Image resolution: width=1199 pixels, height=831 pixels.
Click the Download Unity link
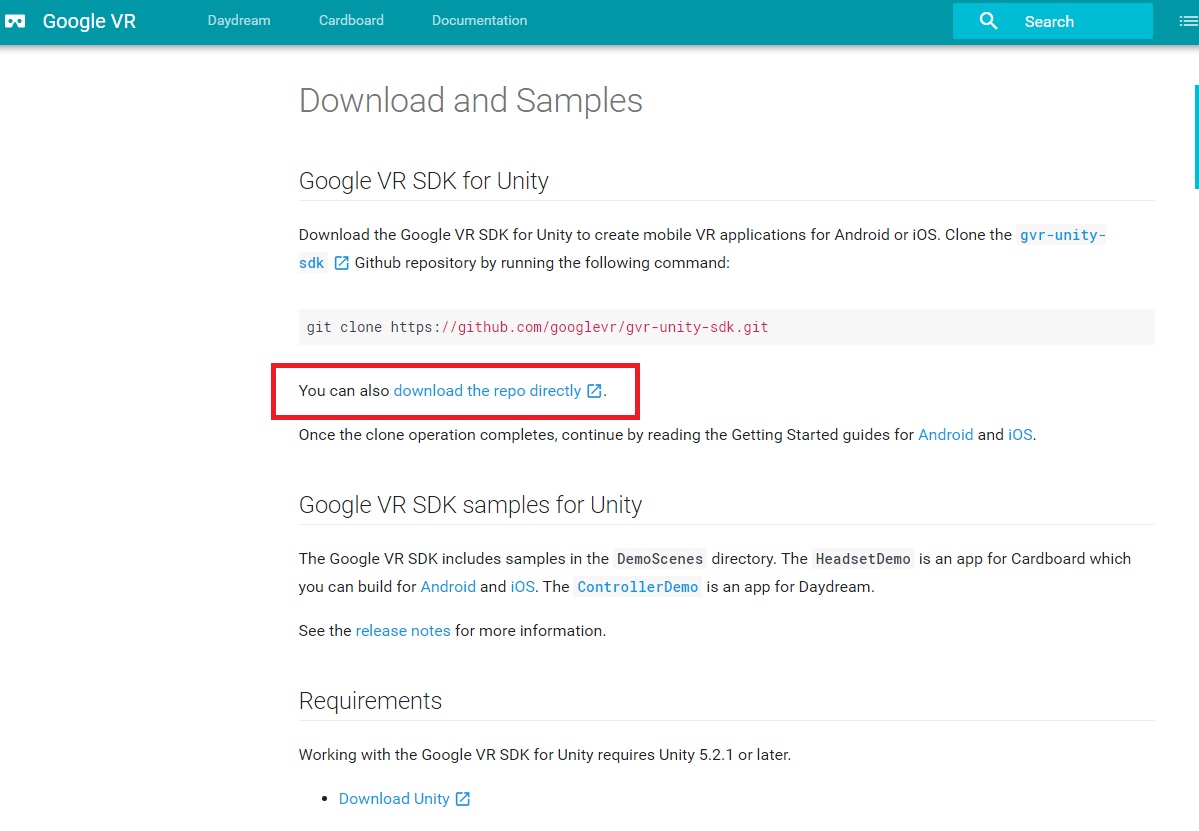394,799
